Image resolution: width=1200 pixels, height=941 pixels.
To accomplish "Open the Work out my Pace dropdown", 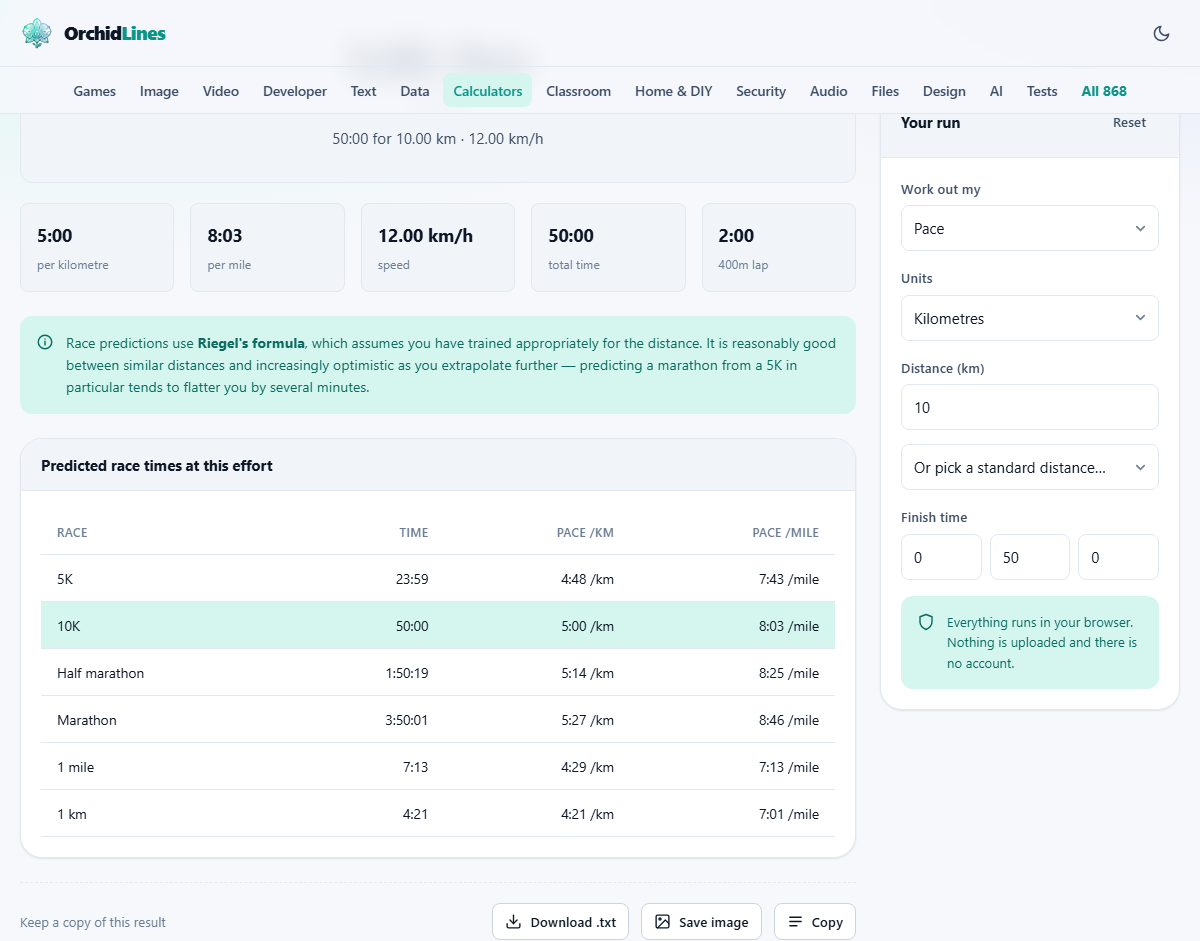I will click(1030, 228).
